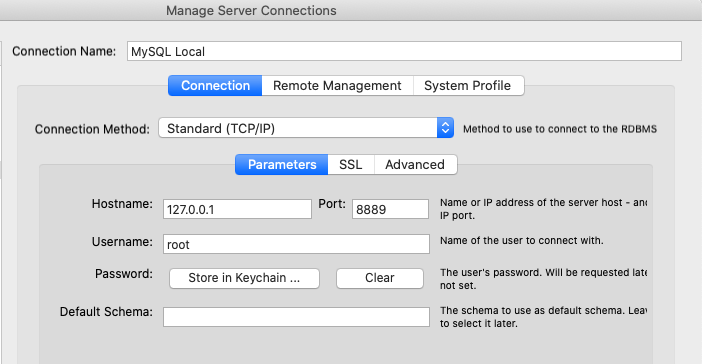Open the Connection Method dropdown
Image resolution: width=702 pixels, height=364 pixels.
pos(306,128)
